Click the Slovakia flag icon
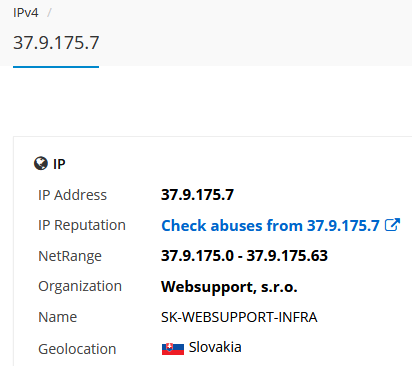412x366 pixels. tap(173, 349)
